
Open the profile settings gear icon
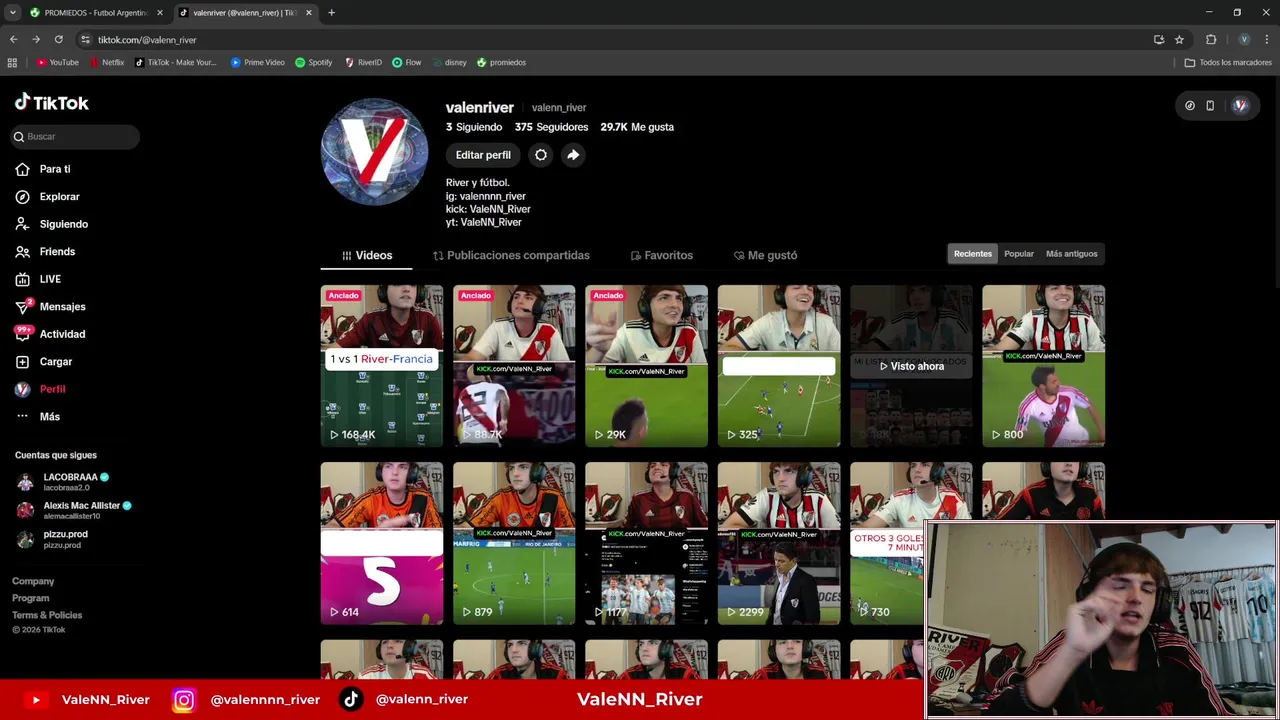click(x=541, y=155)
